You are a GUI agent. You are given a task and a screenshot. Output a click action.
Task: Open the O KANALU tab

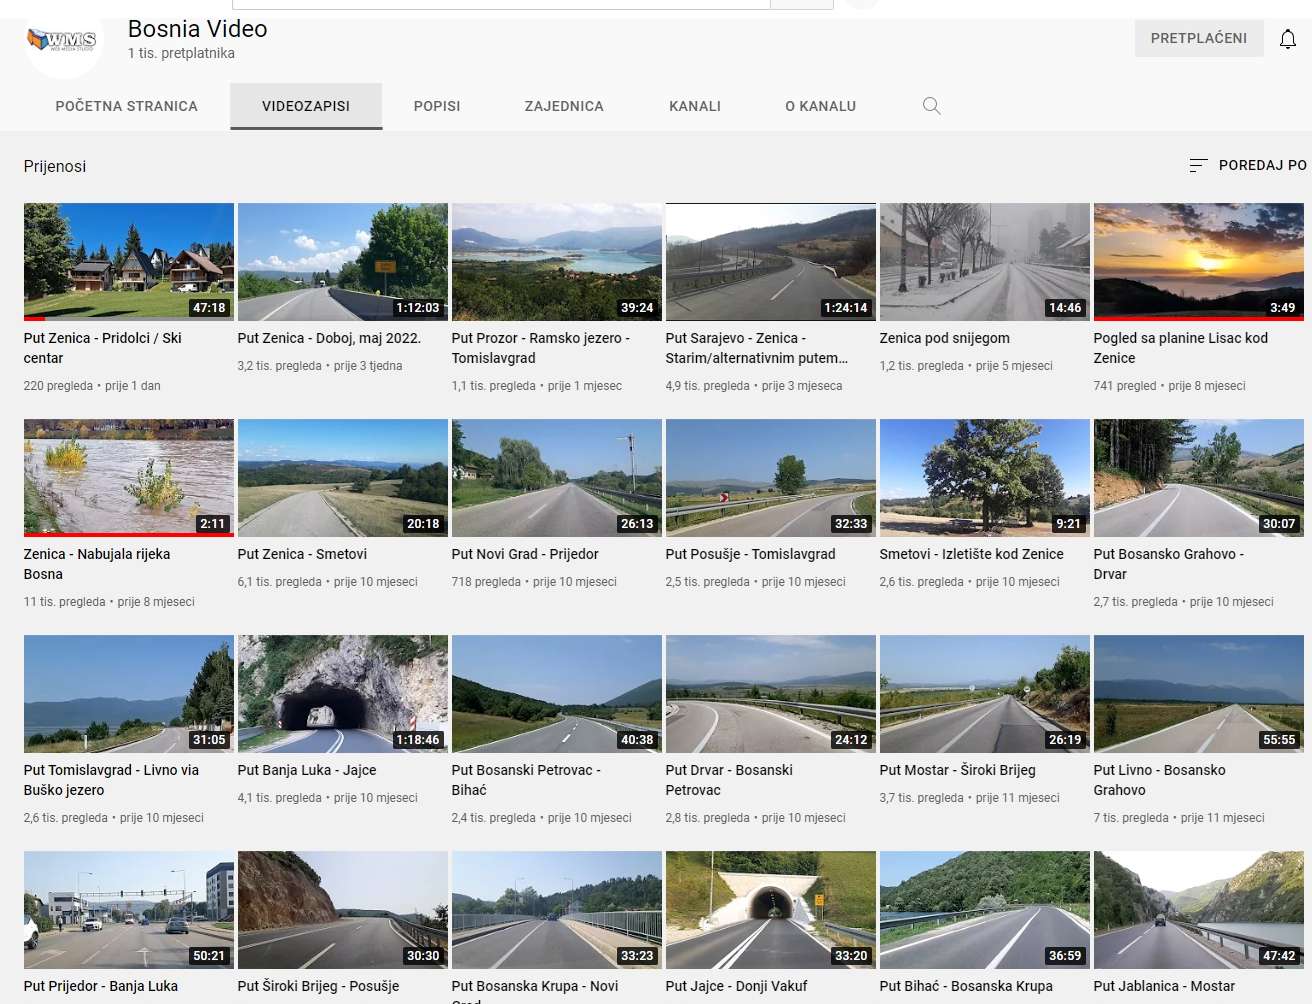pyautogui.click(x=820, y=106)
